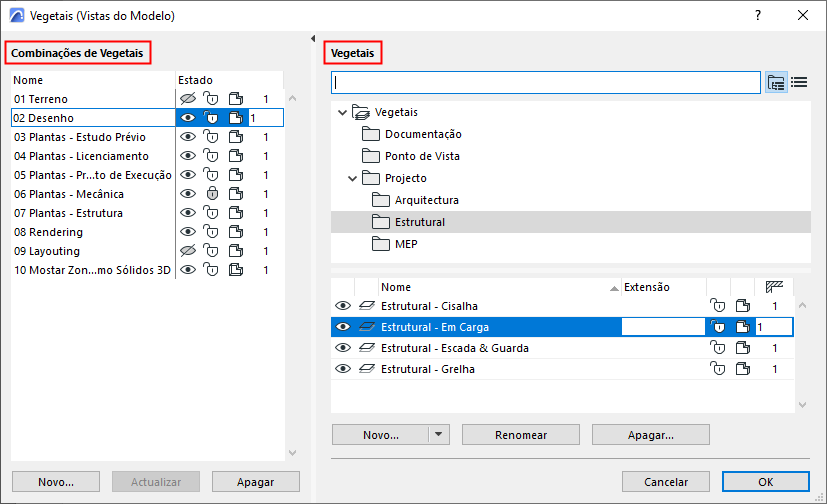Click lock icon for Estrutural - Cisalha
The height and width of the screenshot is (504, 827).
coord(716,306)
